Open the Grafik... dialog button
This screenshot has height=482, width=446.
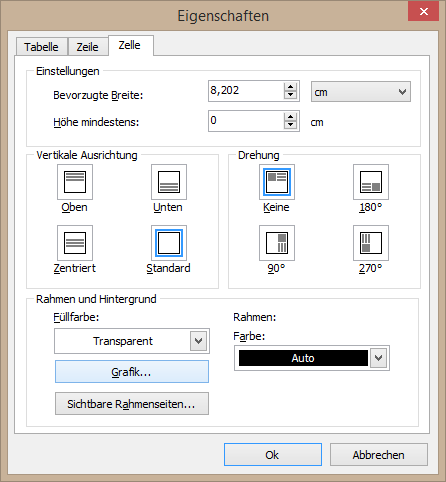(x=132, y=372)
